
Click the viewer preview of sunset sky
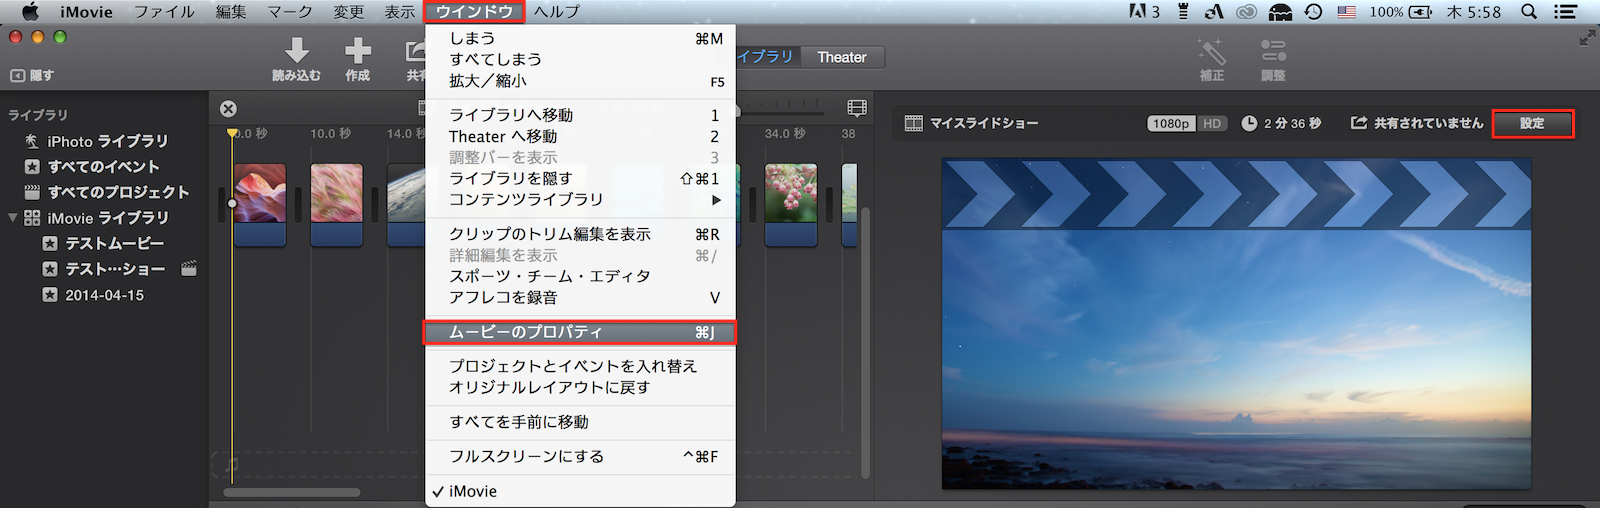coord(1236,324)
